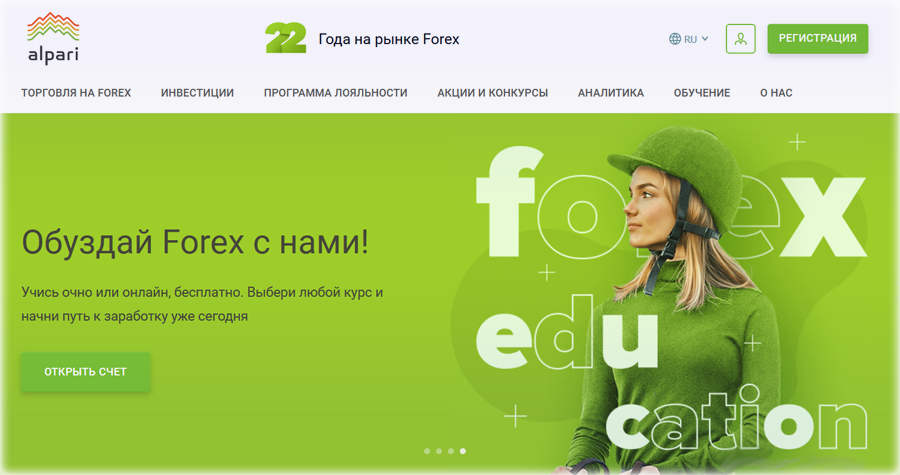Open the ТОРГОВЛЯ НА FOREX menu

tap(76, 93)
